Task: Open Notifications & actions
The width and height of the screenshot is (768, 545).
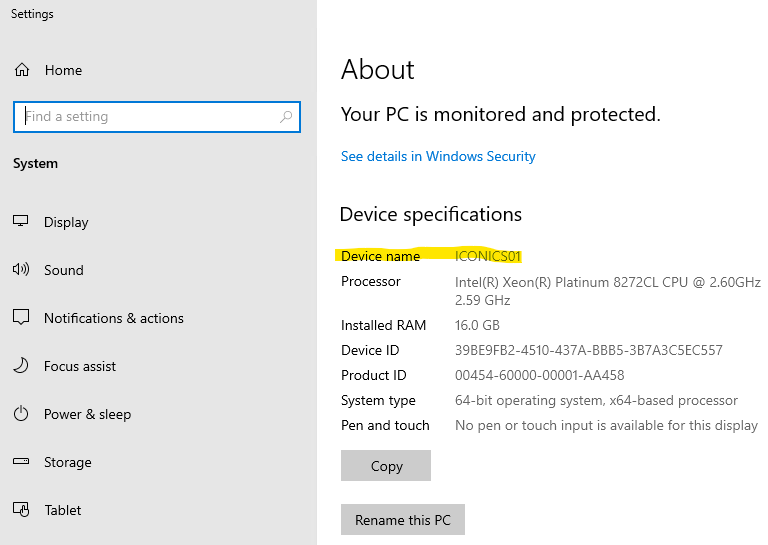Action: [114, 318]
